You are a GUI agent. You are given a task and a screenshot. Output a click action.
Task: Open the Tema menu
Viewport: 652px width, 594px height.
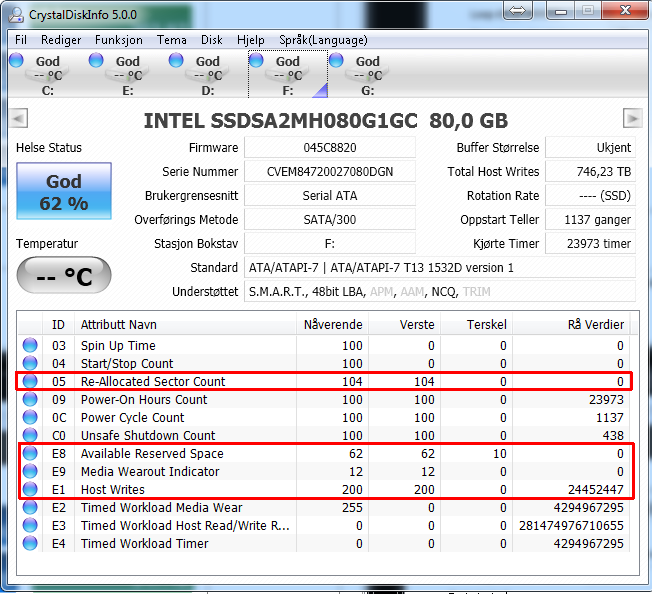(171, 40)
